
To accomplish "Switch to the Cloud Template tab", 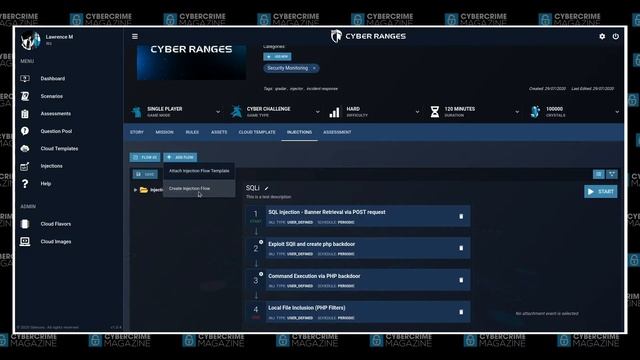I will [x=257, y=132].
